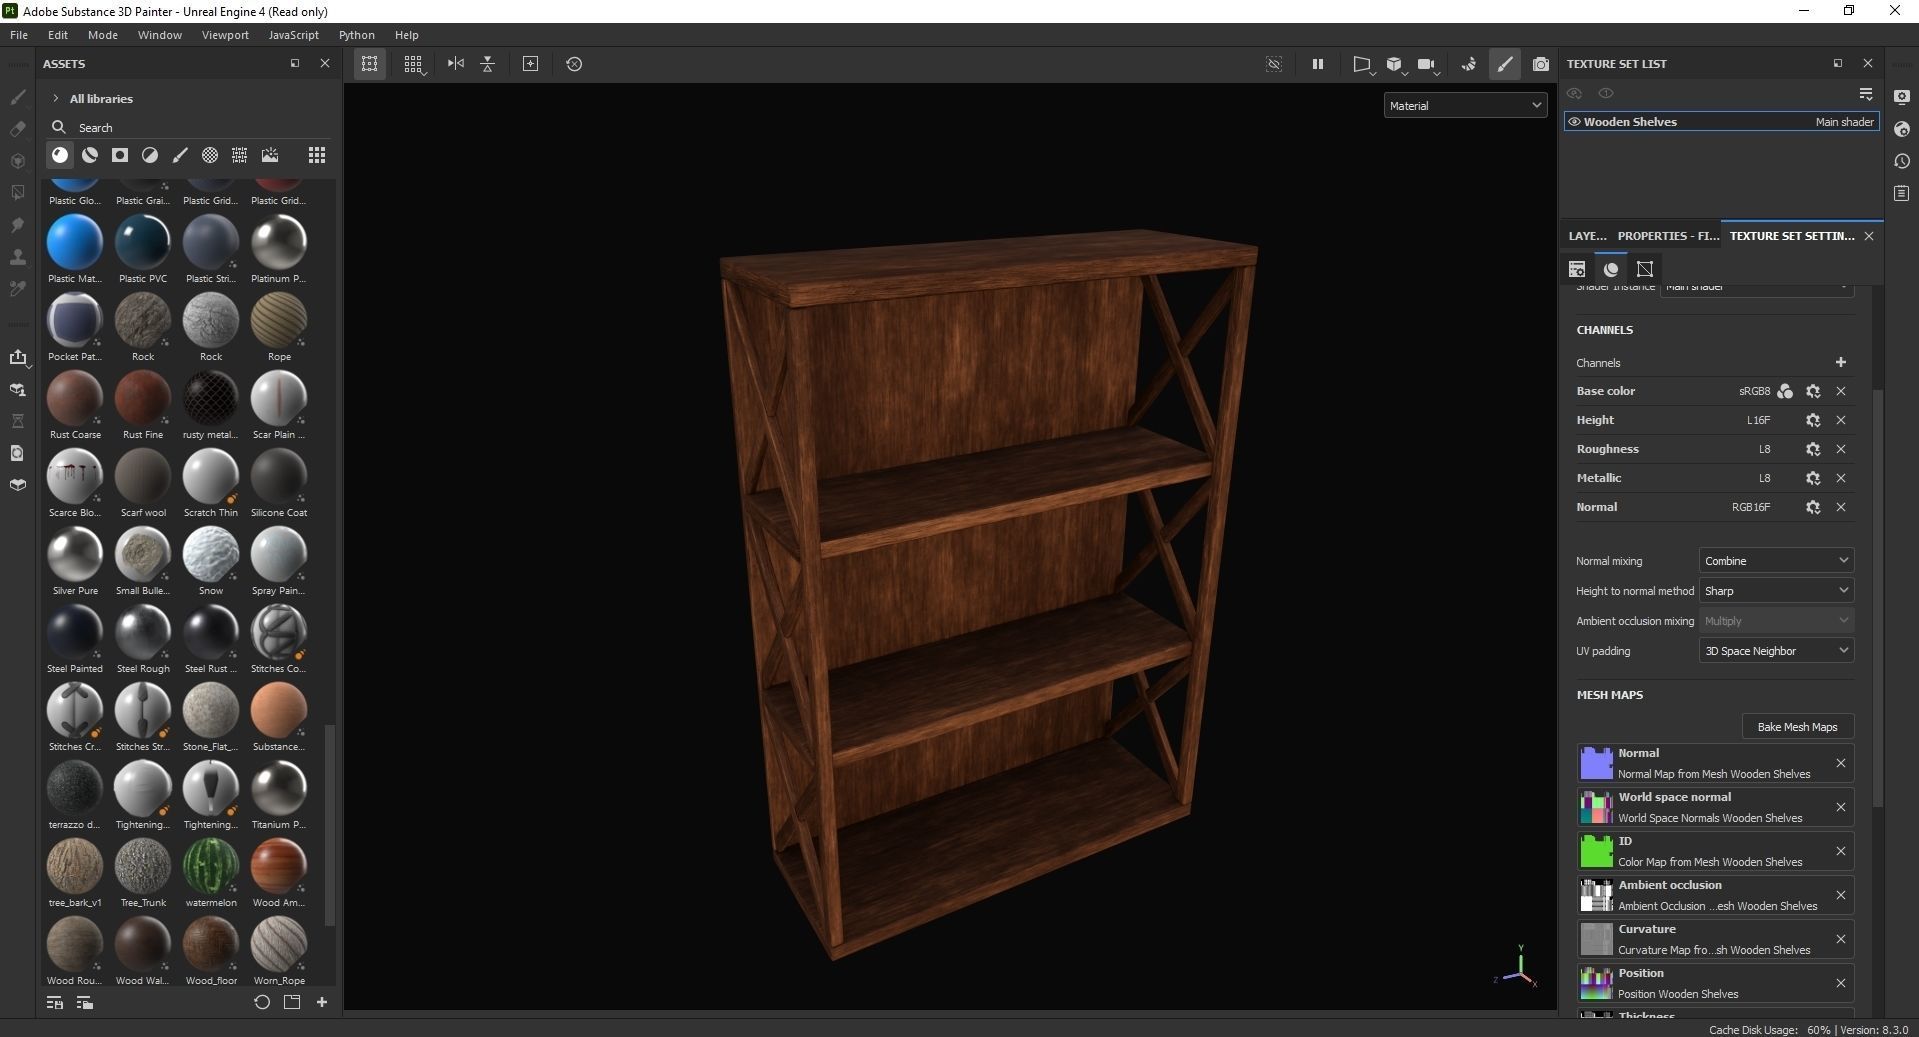Filter assets by Brushes icon

click(x=180, y=155)
